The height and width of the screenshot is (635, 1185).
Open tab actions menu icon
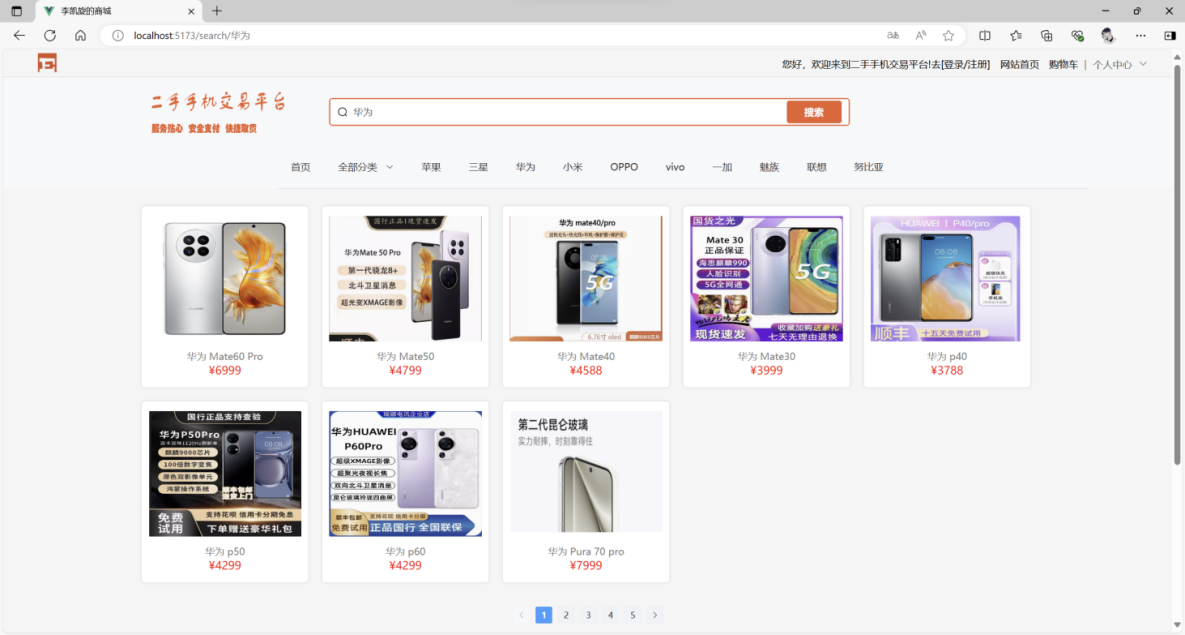(x=17, y=11)
